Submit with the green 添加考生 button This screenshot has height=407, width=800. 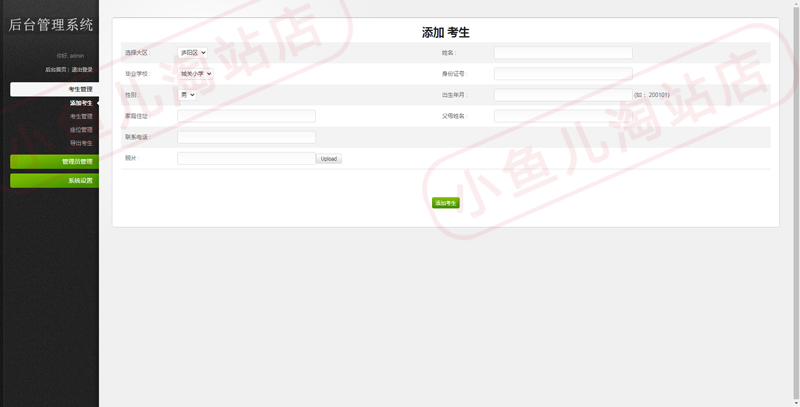point(445,203)
